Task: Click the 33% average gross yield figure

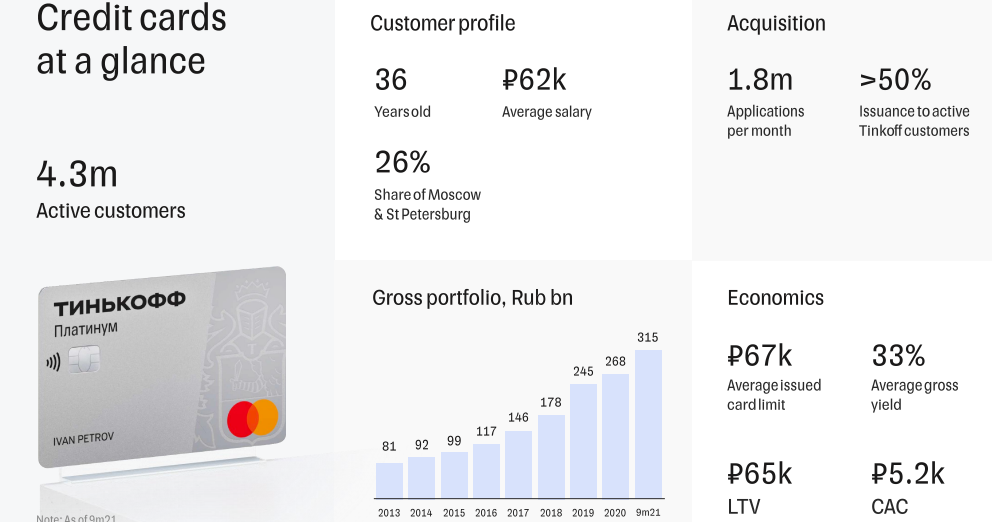Action: point(898,355)
